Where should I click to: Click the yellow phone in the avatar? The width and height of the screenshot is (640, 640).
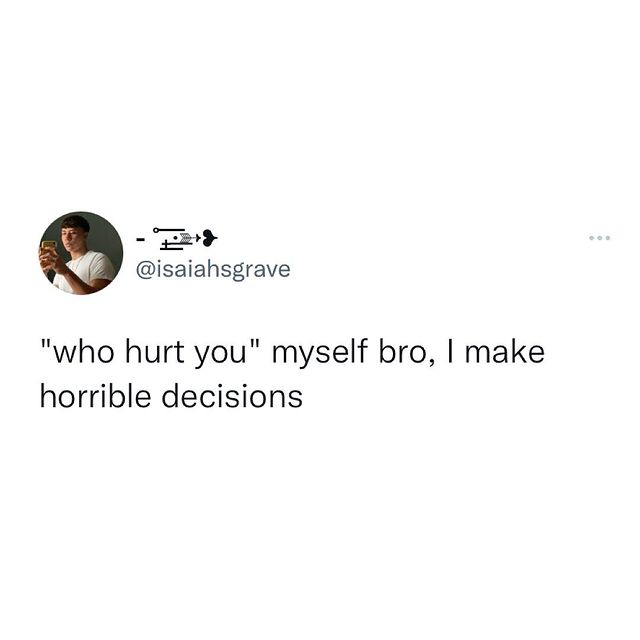point(49,246)
